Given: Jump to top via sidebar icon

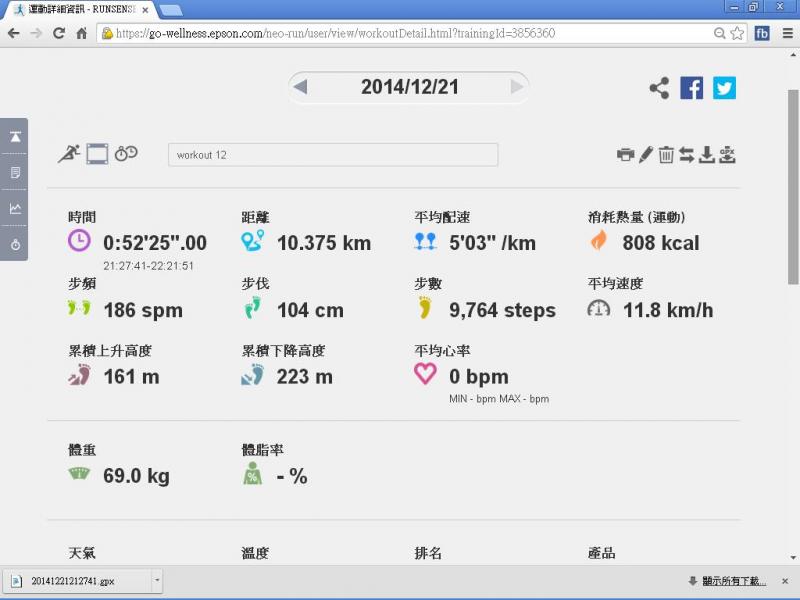Looking at the screenshot, I should 15,137.
